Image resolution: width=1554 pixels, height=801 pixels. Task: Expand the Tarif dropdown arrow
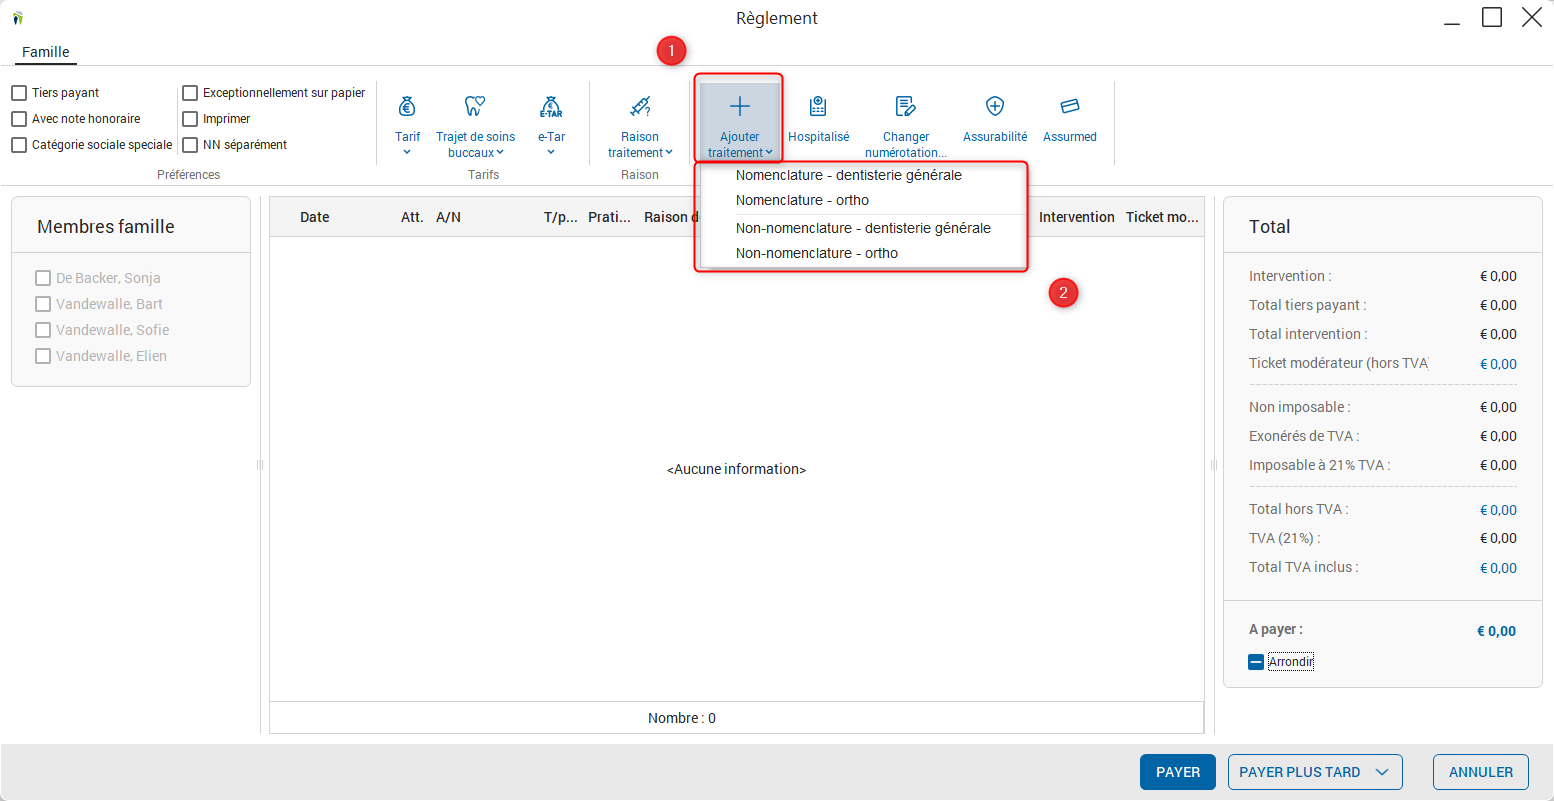coord(407,153)
